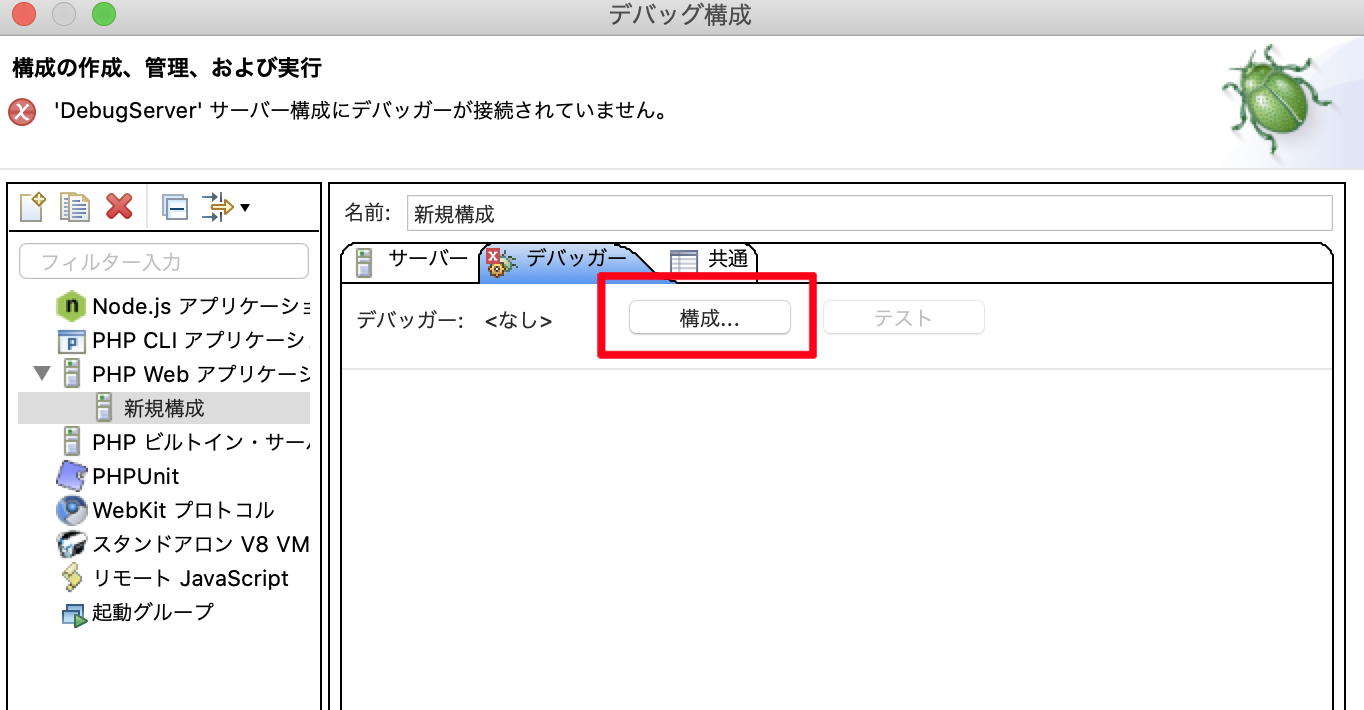Click the 名前 name input field

870,213
